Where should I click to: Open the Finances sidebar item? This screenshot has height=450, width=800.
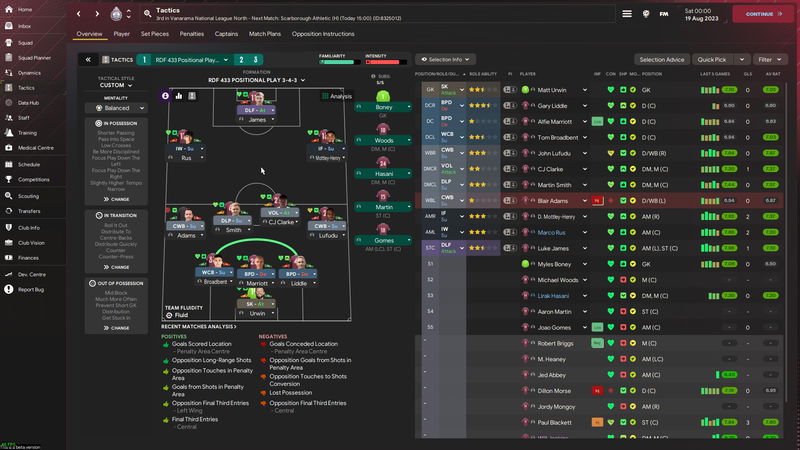point(28,258)
